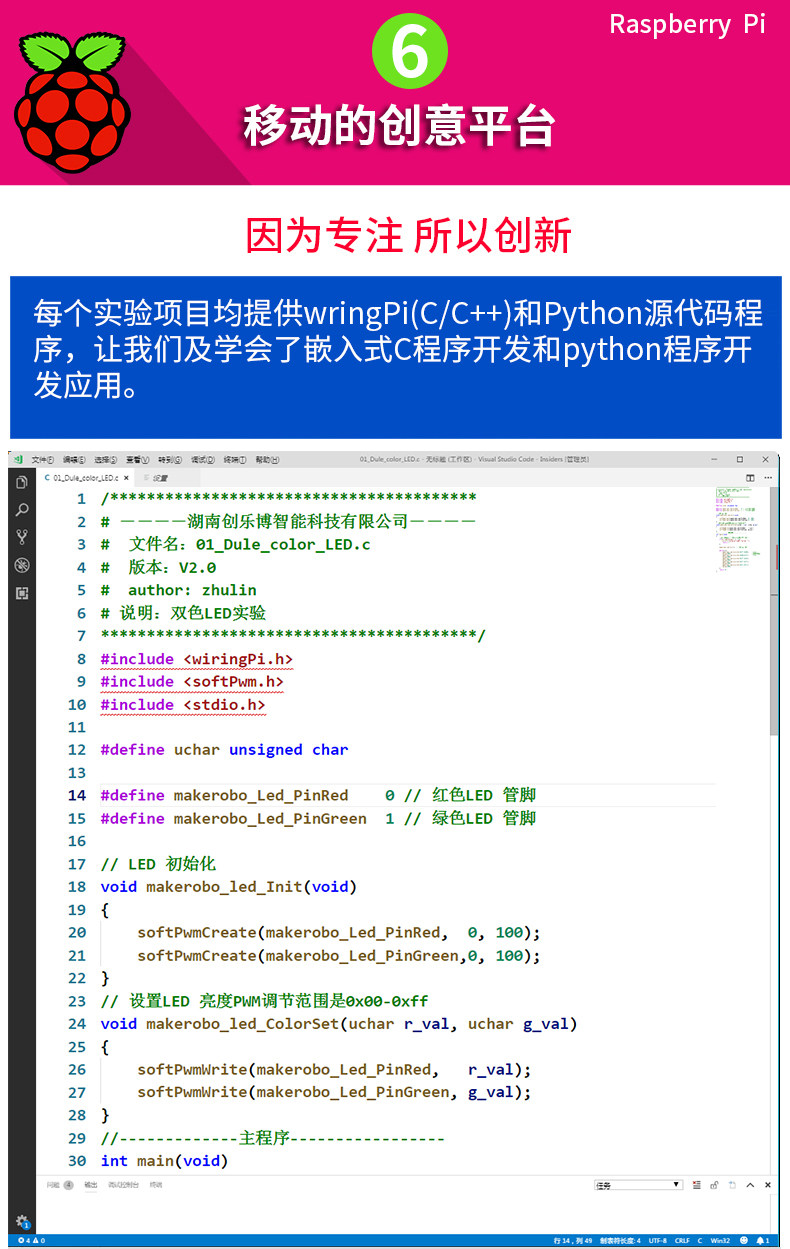Viewport: 790px width, 1249px height.
Task: Open the Explorer icon in activity bar
Action: click(22, 482)
